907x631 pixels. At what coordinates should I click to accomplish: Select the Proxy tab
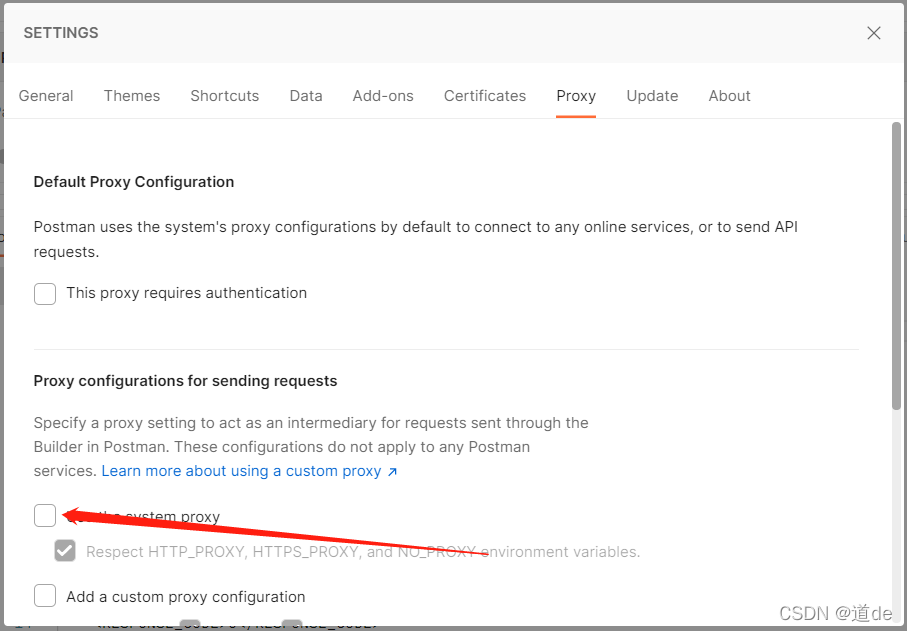tap(576, 95)
